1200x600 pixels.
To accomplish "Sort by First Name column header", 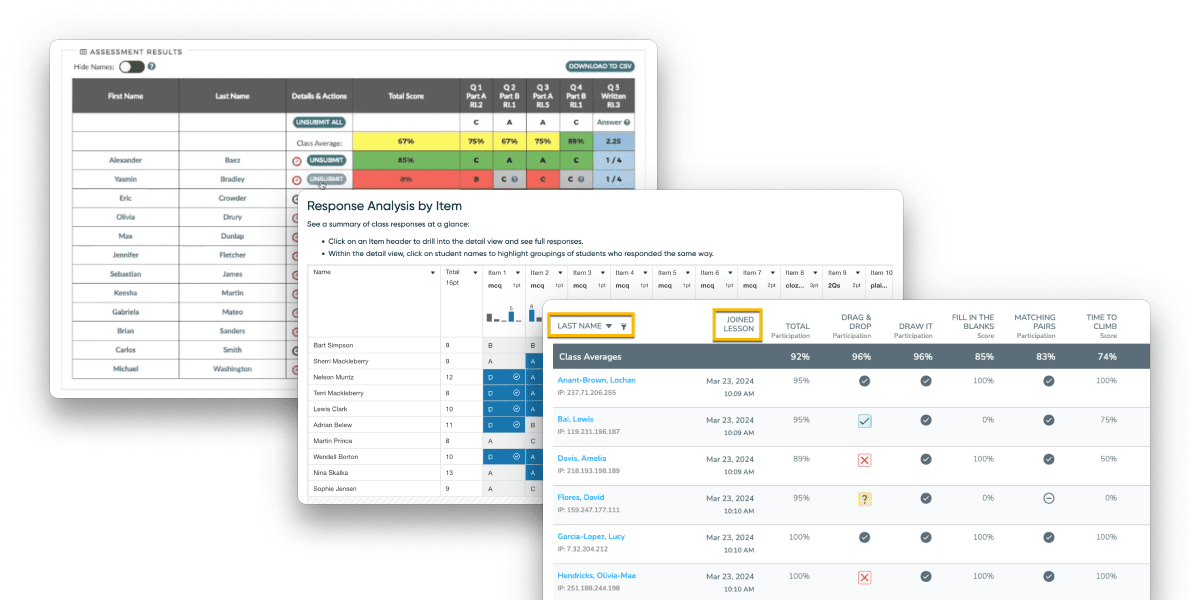I will coord(125,96).
